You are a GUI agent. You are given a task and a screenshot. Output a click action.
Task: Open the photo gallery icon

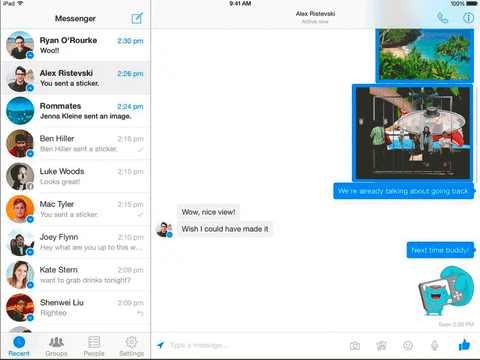381,346
